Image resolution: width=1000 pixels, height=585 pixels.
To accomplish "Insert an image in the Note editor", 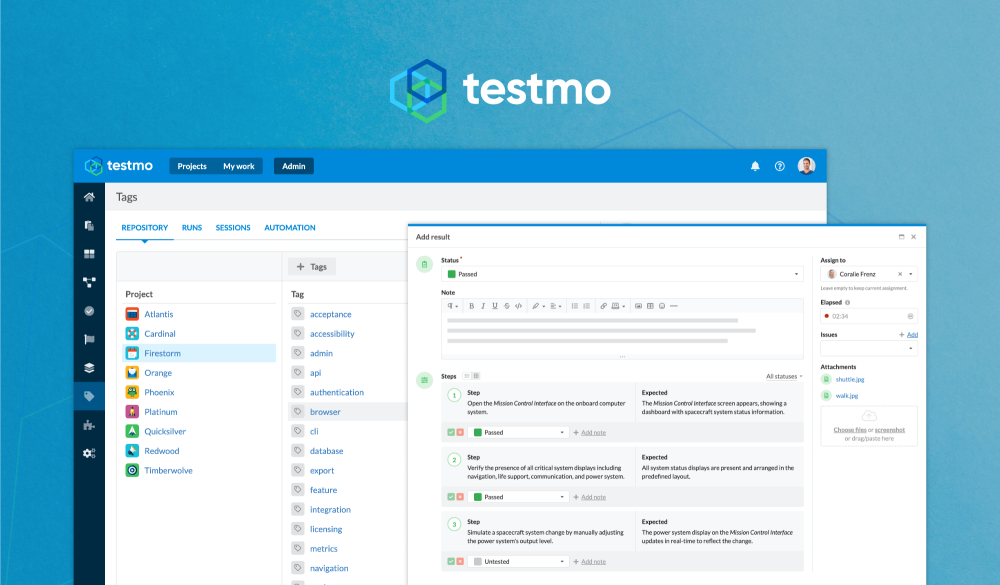I will pyautogui.click(x=638, y=306).
